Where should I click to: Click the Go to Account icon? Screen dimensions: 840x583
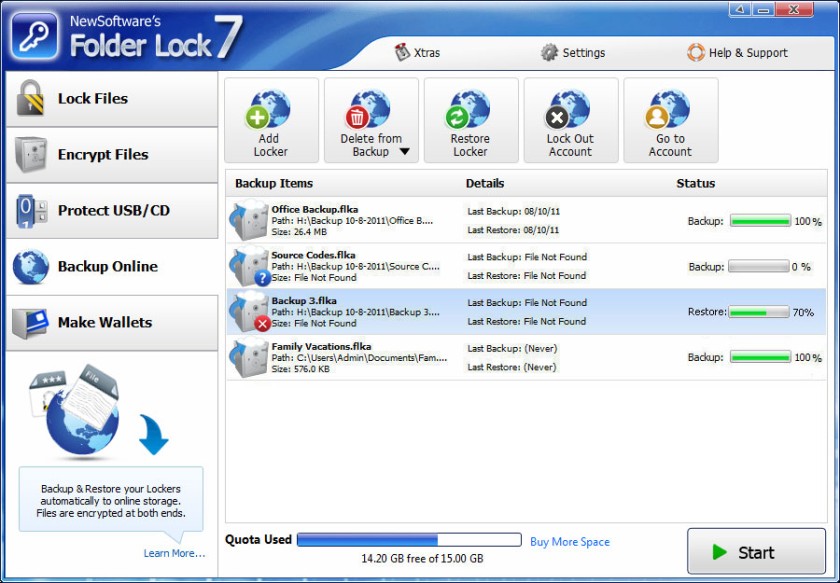click(667, 109)
